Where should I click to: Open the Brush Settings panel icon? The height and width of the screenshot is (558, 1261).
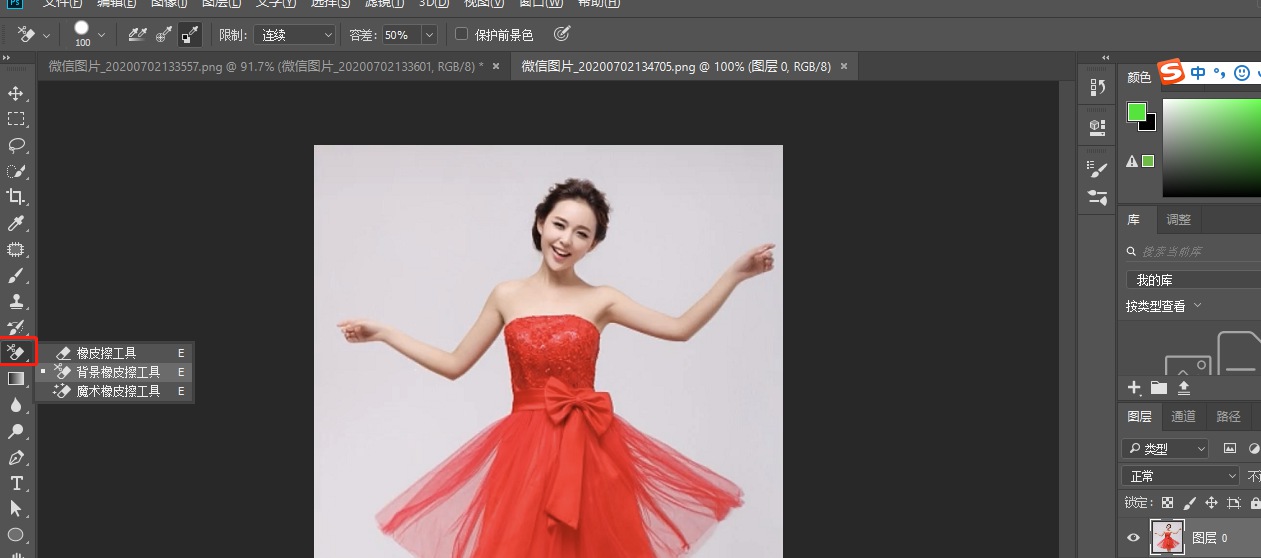point(1097,168)
